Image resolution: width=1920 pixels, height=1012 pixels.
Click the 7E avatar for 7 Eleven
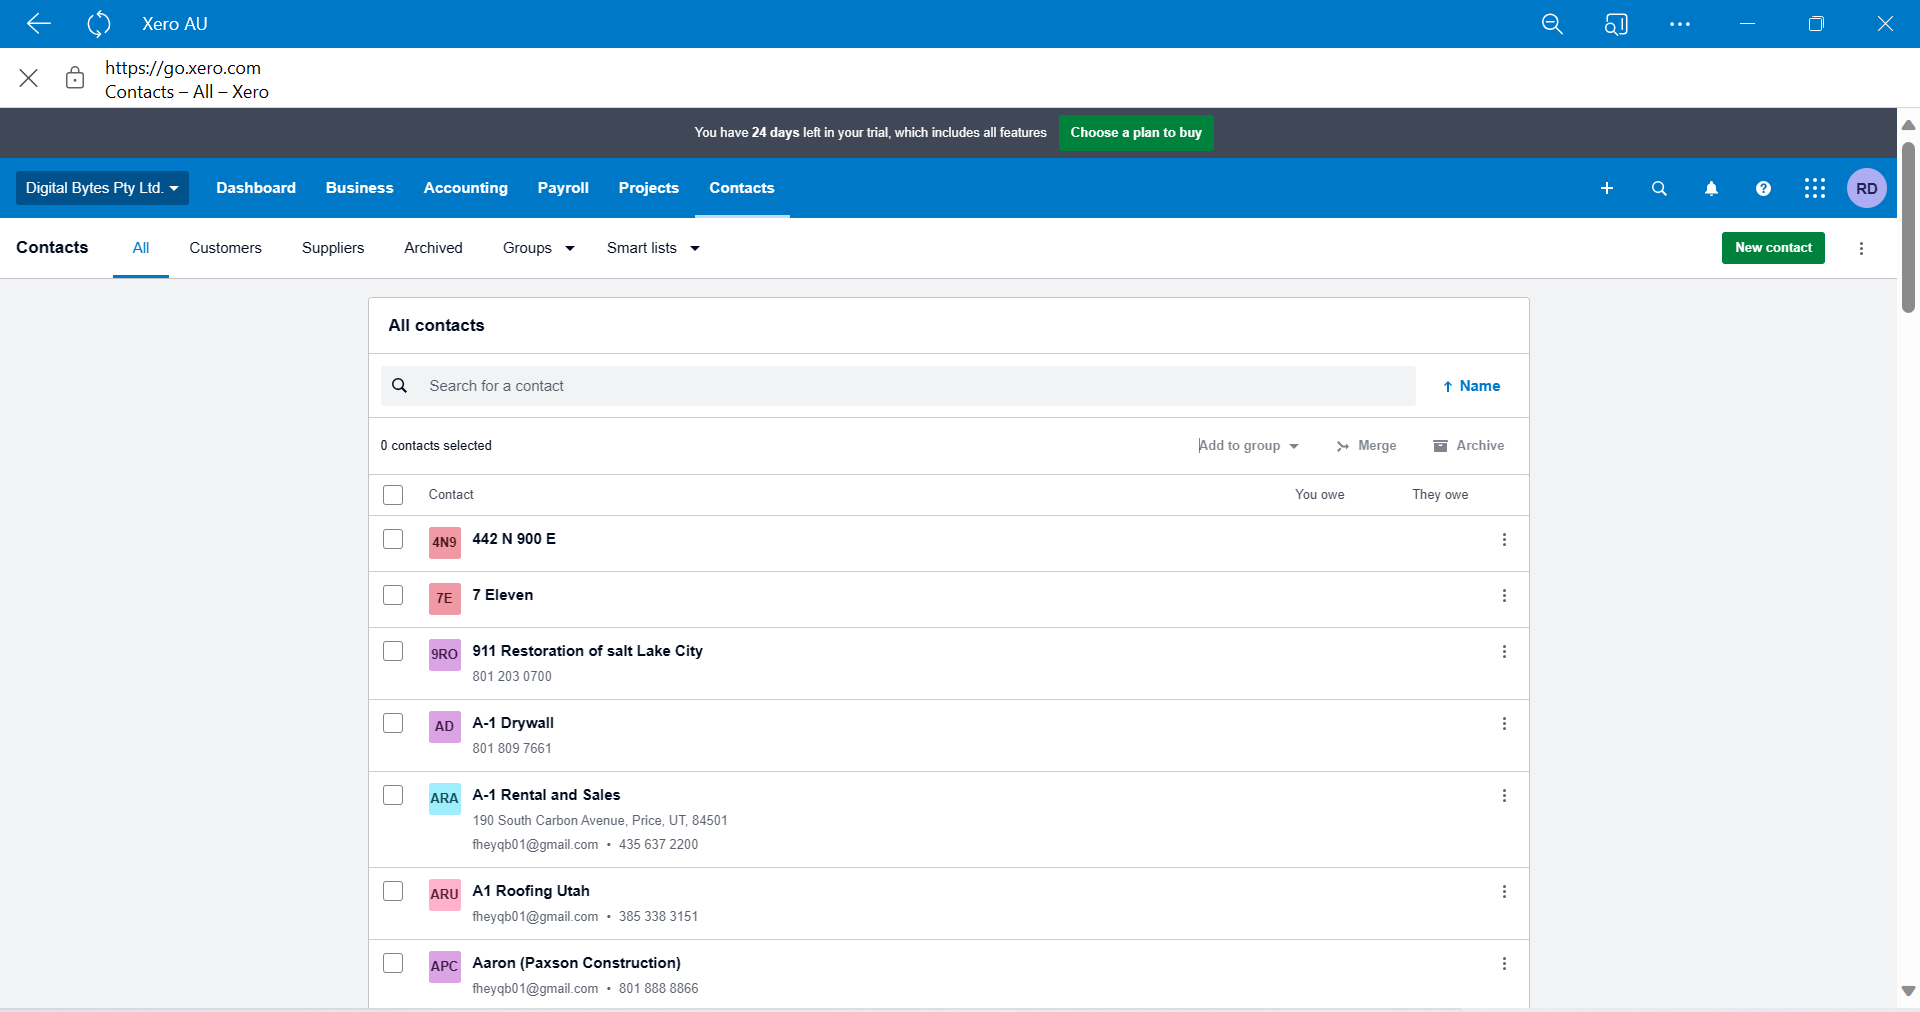click(445, 599)
